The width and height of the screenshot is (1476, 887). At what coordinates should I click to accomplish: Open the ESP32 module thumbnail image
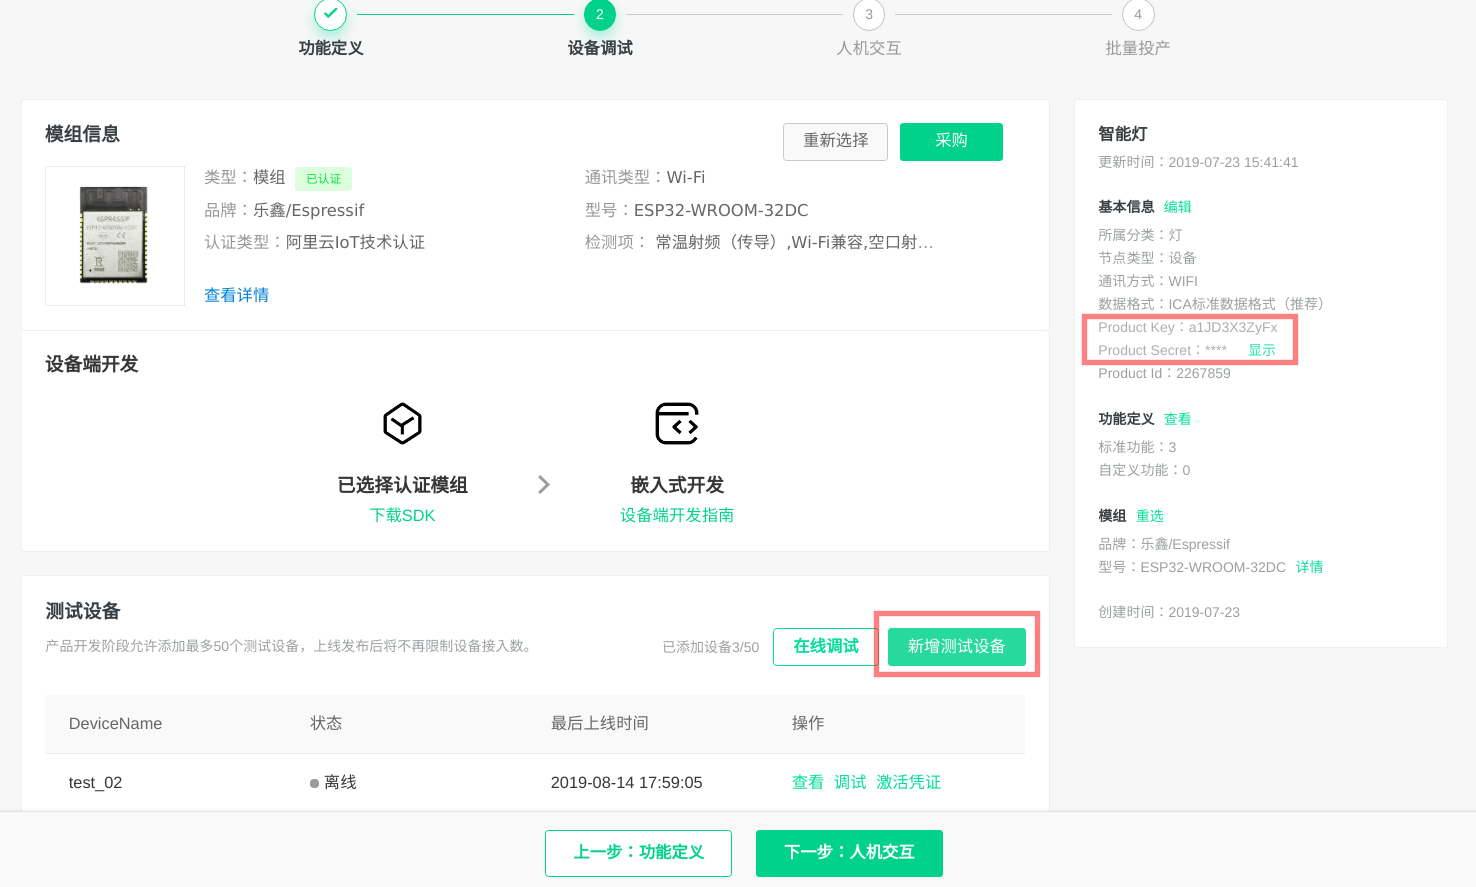click(x=114, y=235)
